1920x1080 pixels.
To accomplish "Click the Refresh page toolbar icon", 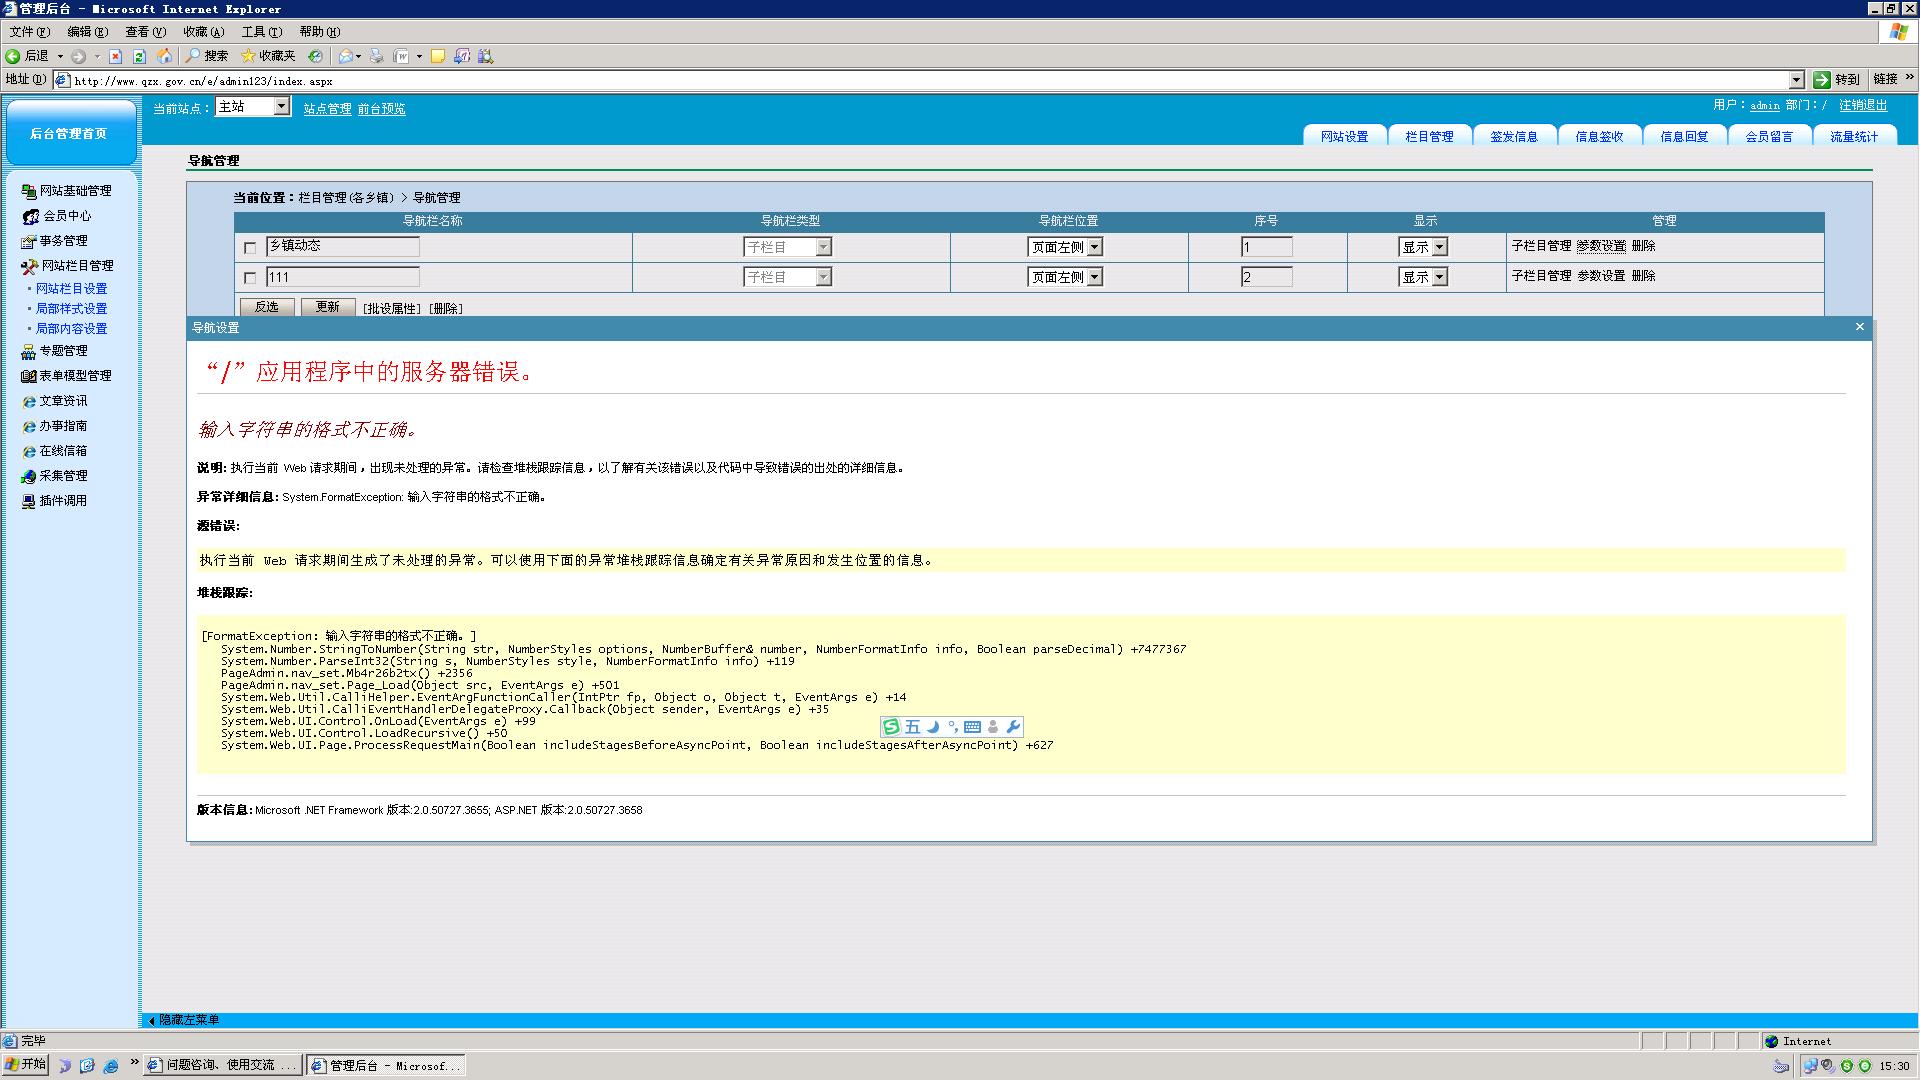I will coord(139,57).
